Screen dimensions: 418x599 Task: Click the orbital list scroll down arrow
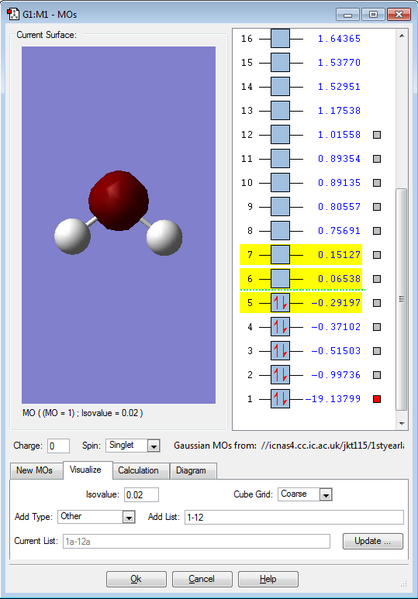pyautogui.click(x=402, y=423)
